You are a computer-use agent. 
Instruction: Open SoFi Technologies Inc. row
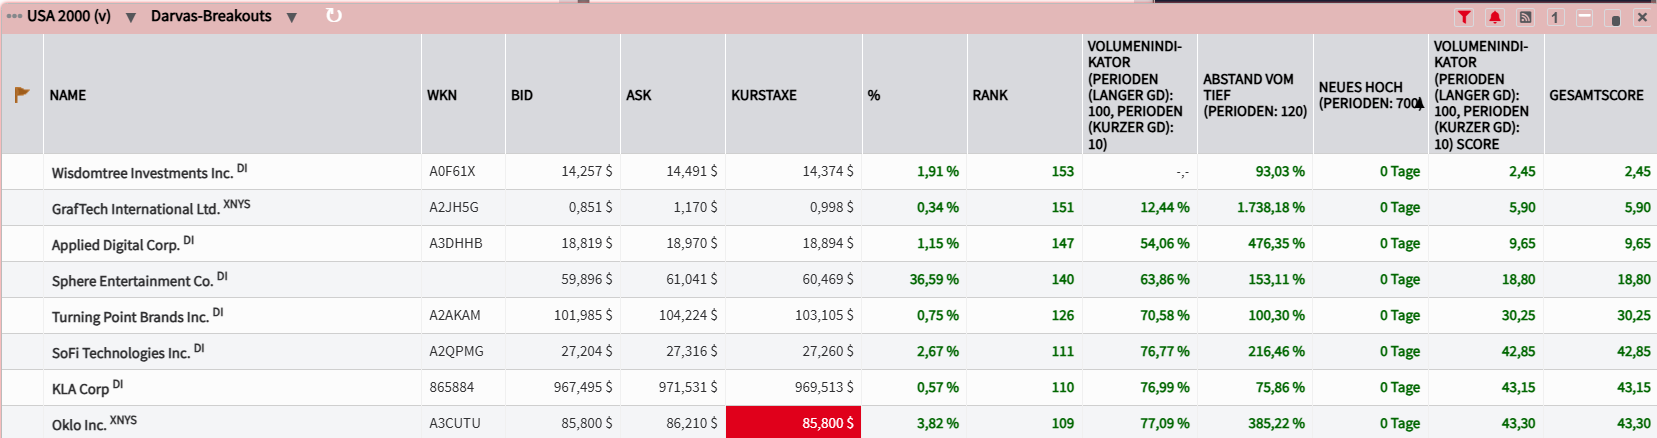(x=121, y=353)
